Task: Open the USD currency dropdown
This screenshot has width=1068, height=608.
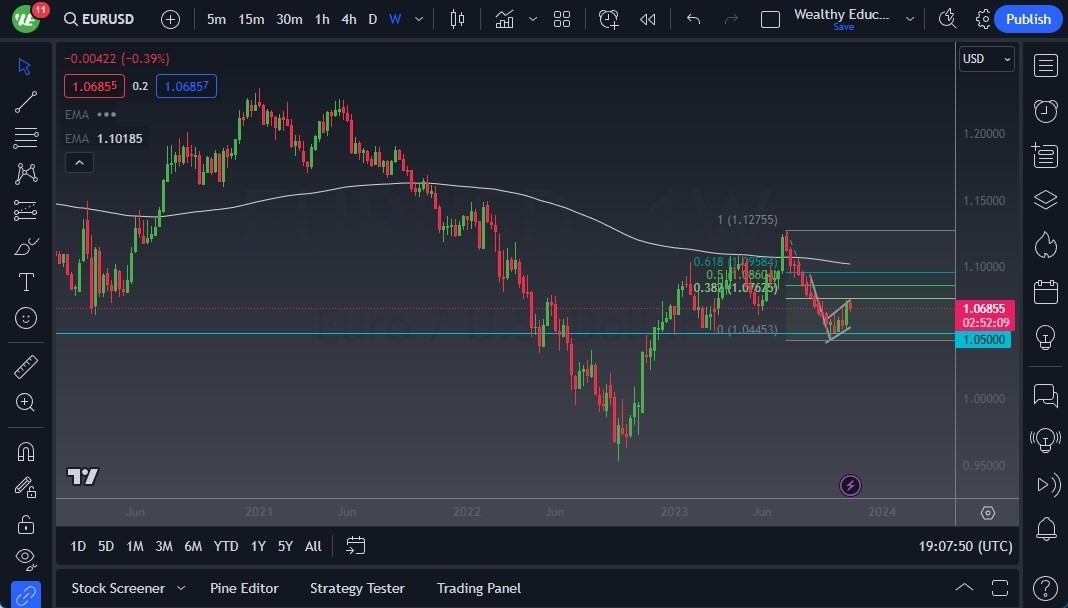Action: (x=986, y=59)
